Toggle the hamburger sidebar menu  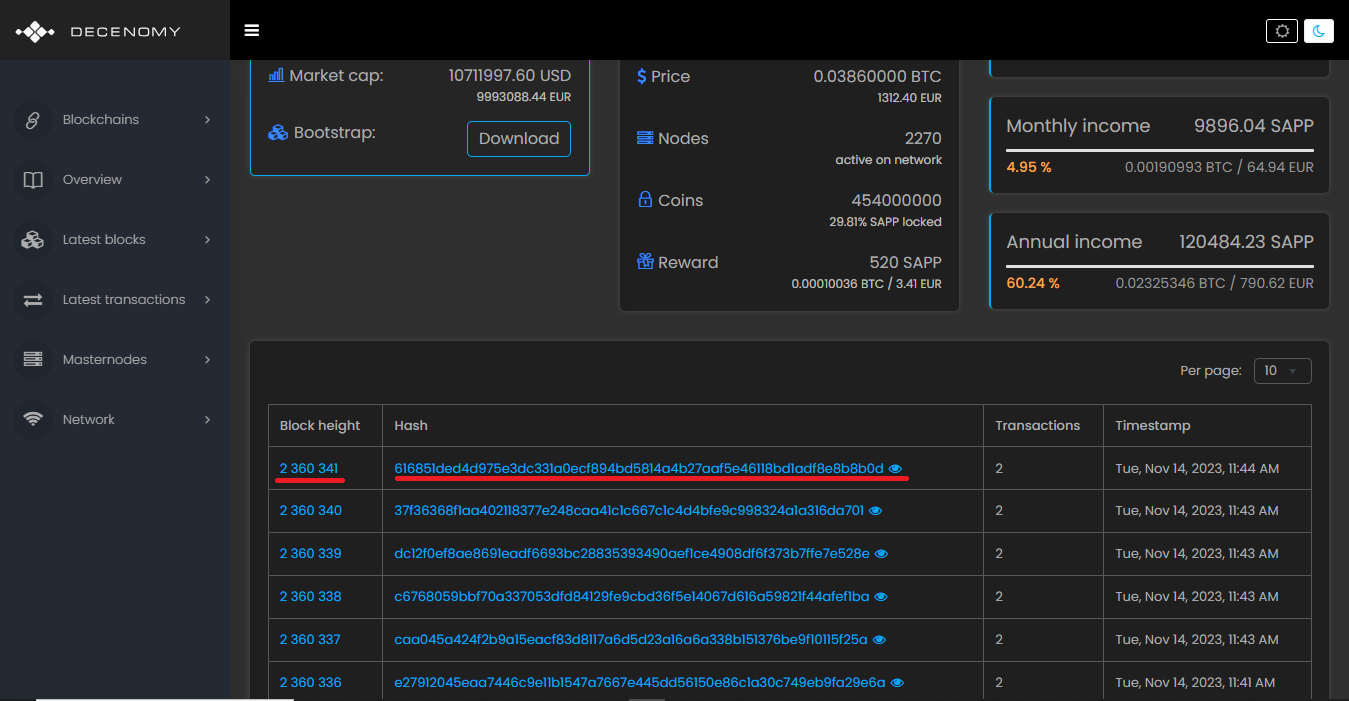pos(252,30)
